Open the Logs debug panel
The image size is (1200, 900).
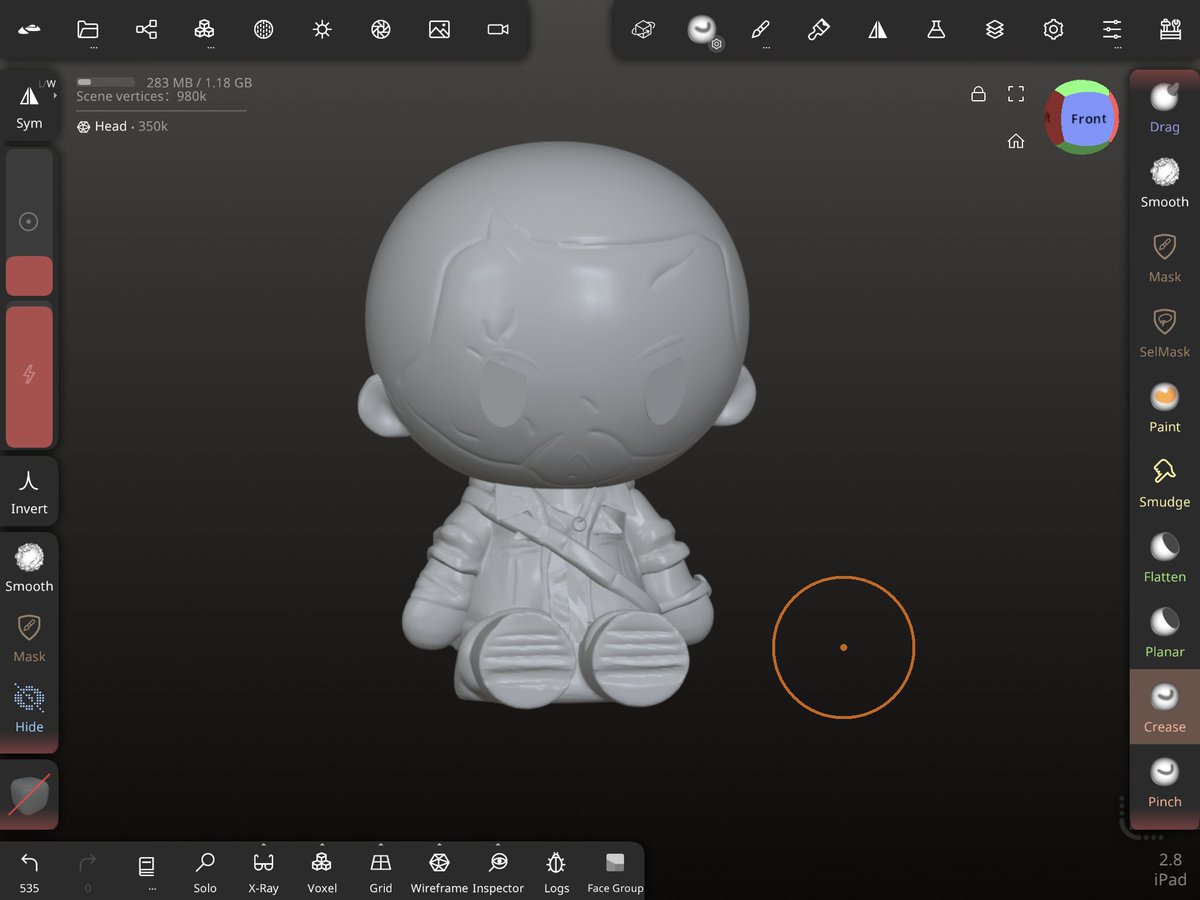556,871
